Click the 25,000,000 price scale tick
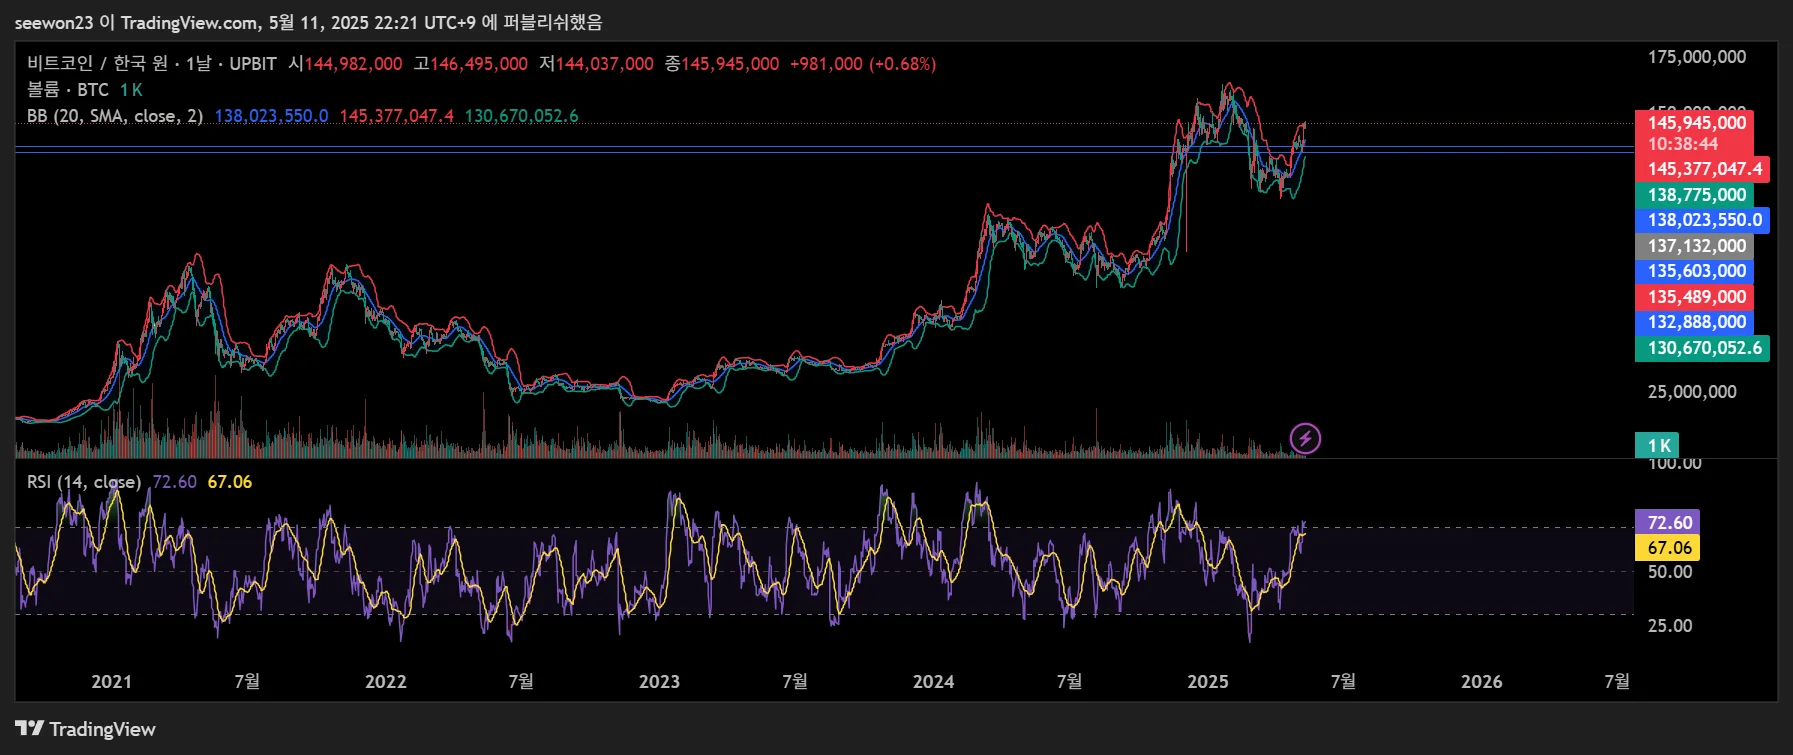1793x755 pixels. 1692,392
